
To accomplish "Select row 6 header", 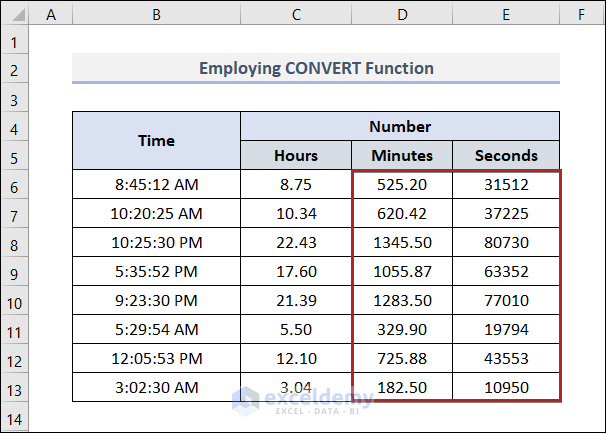I will click(x=14, y=184).
